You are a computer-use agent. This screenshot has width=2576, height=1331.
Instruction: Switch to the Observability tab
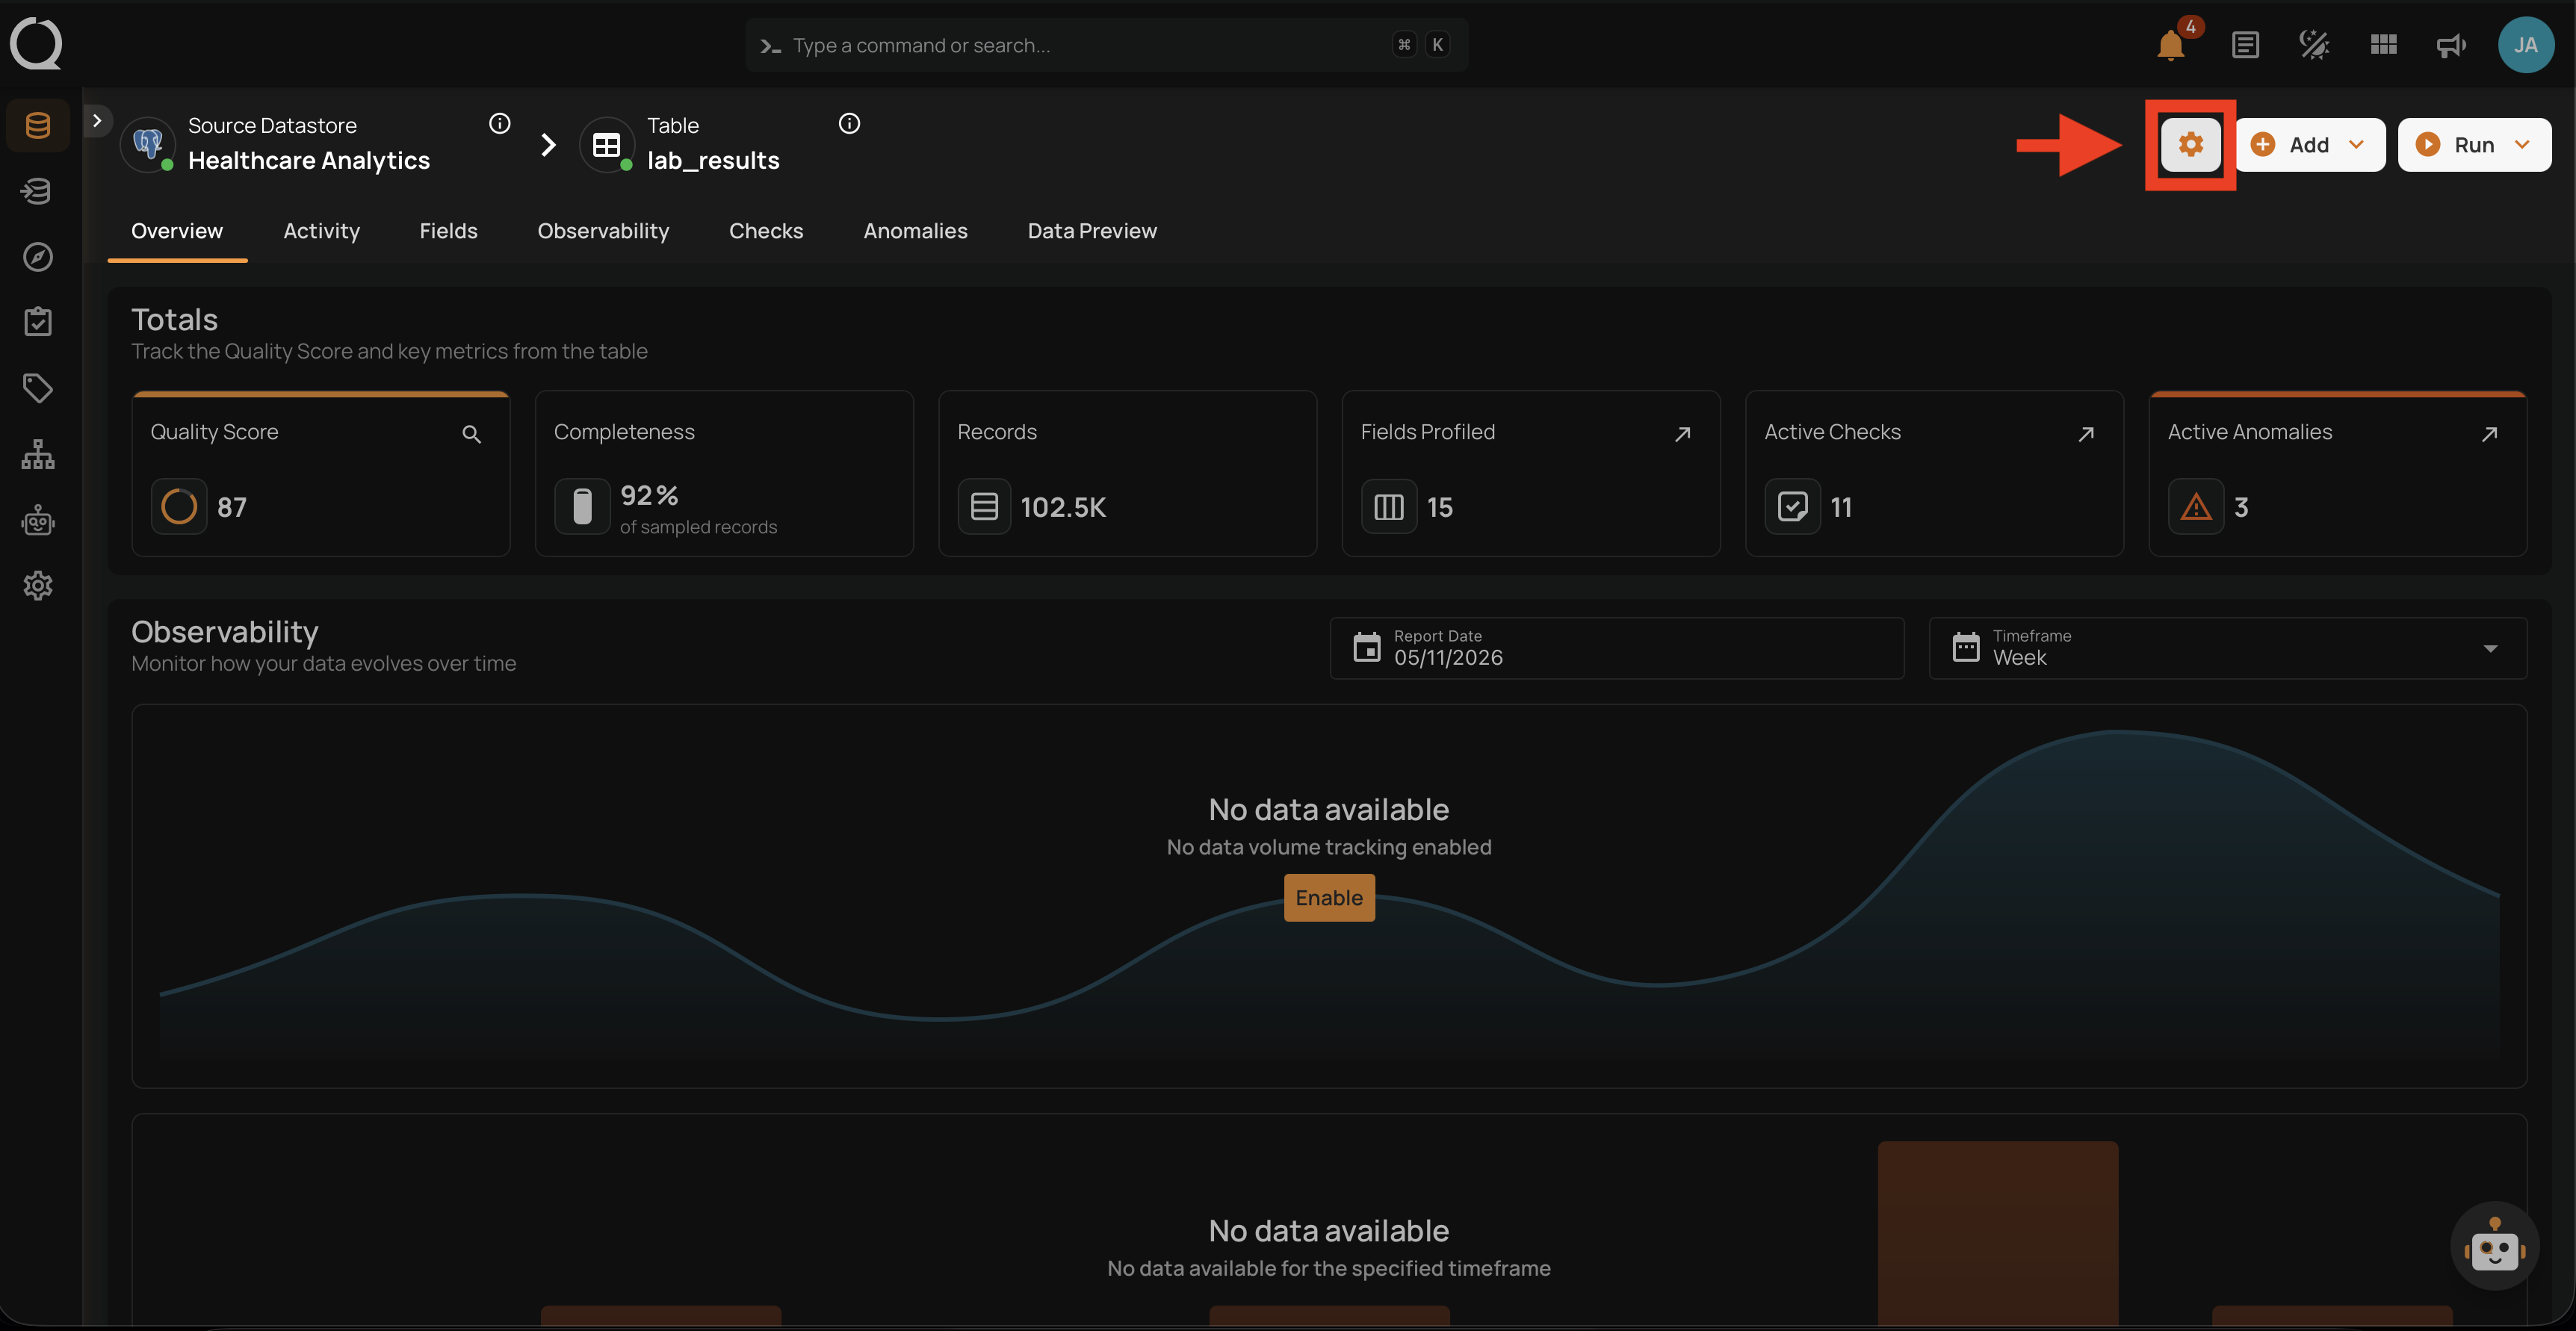603,231
